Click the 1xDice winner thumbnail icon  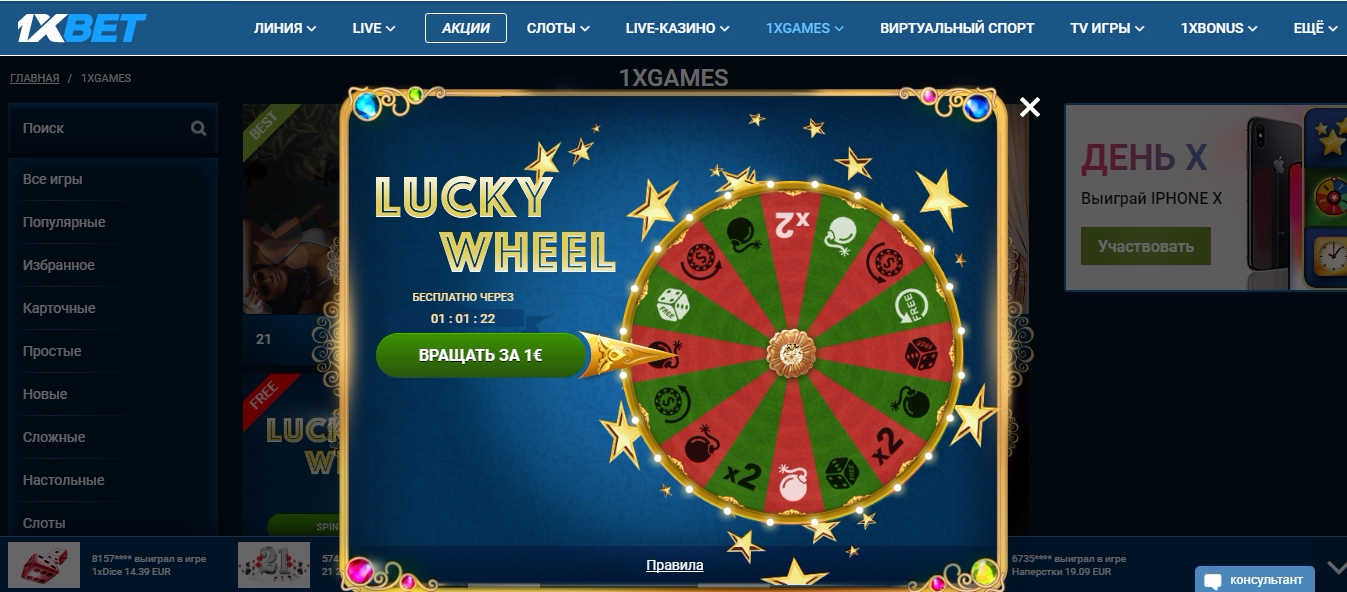(x=44, y=565)
